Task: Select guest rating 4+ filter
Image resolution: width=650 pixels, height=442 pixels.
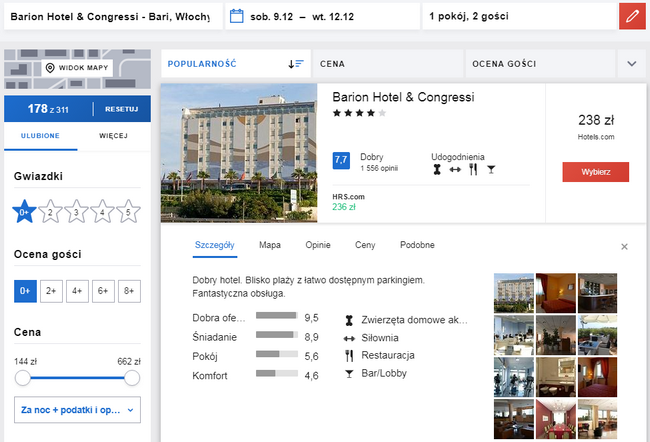Action: pyautogui.click(x=77, y=291)
